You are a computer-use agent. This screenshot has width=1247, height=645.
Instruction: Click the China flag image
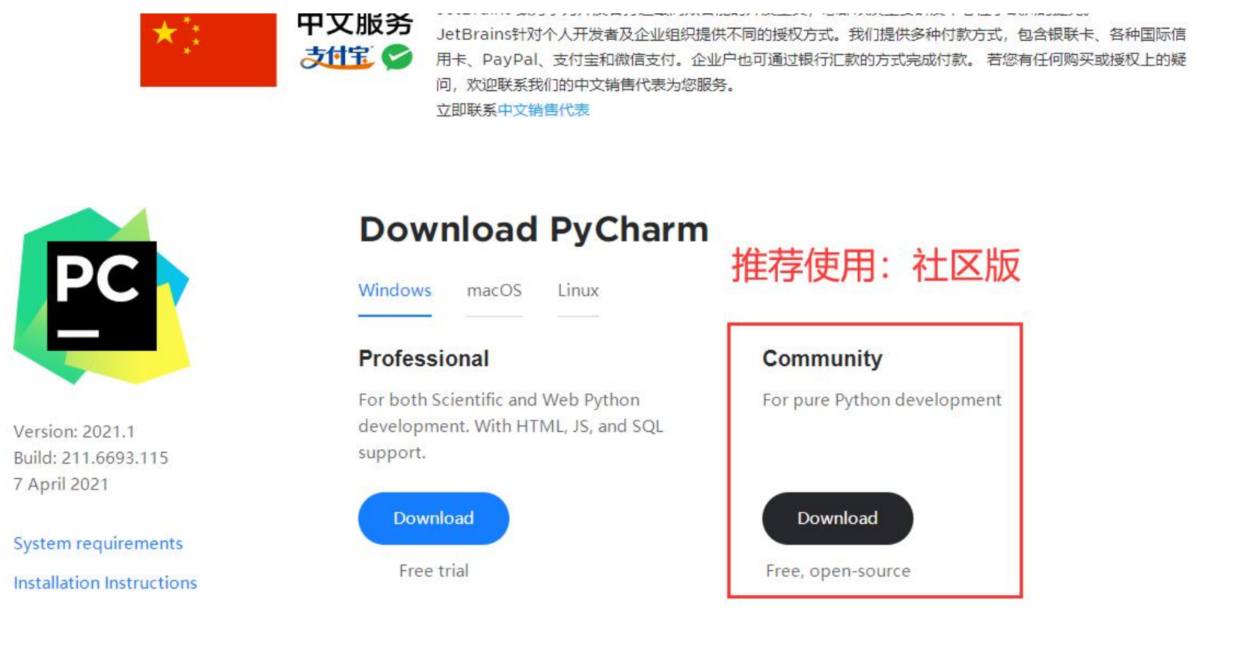pos(208,50)
